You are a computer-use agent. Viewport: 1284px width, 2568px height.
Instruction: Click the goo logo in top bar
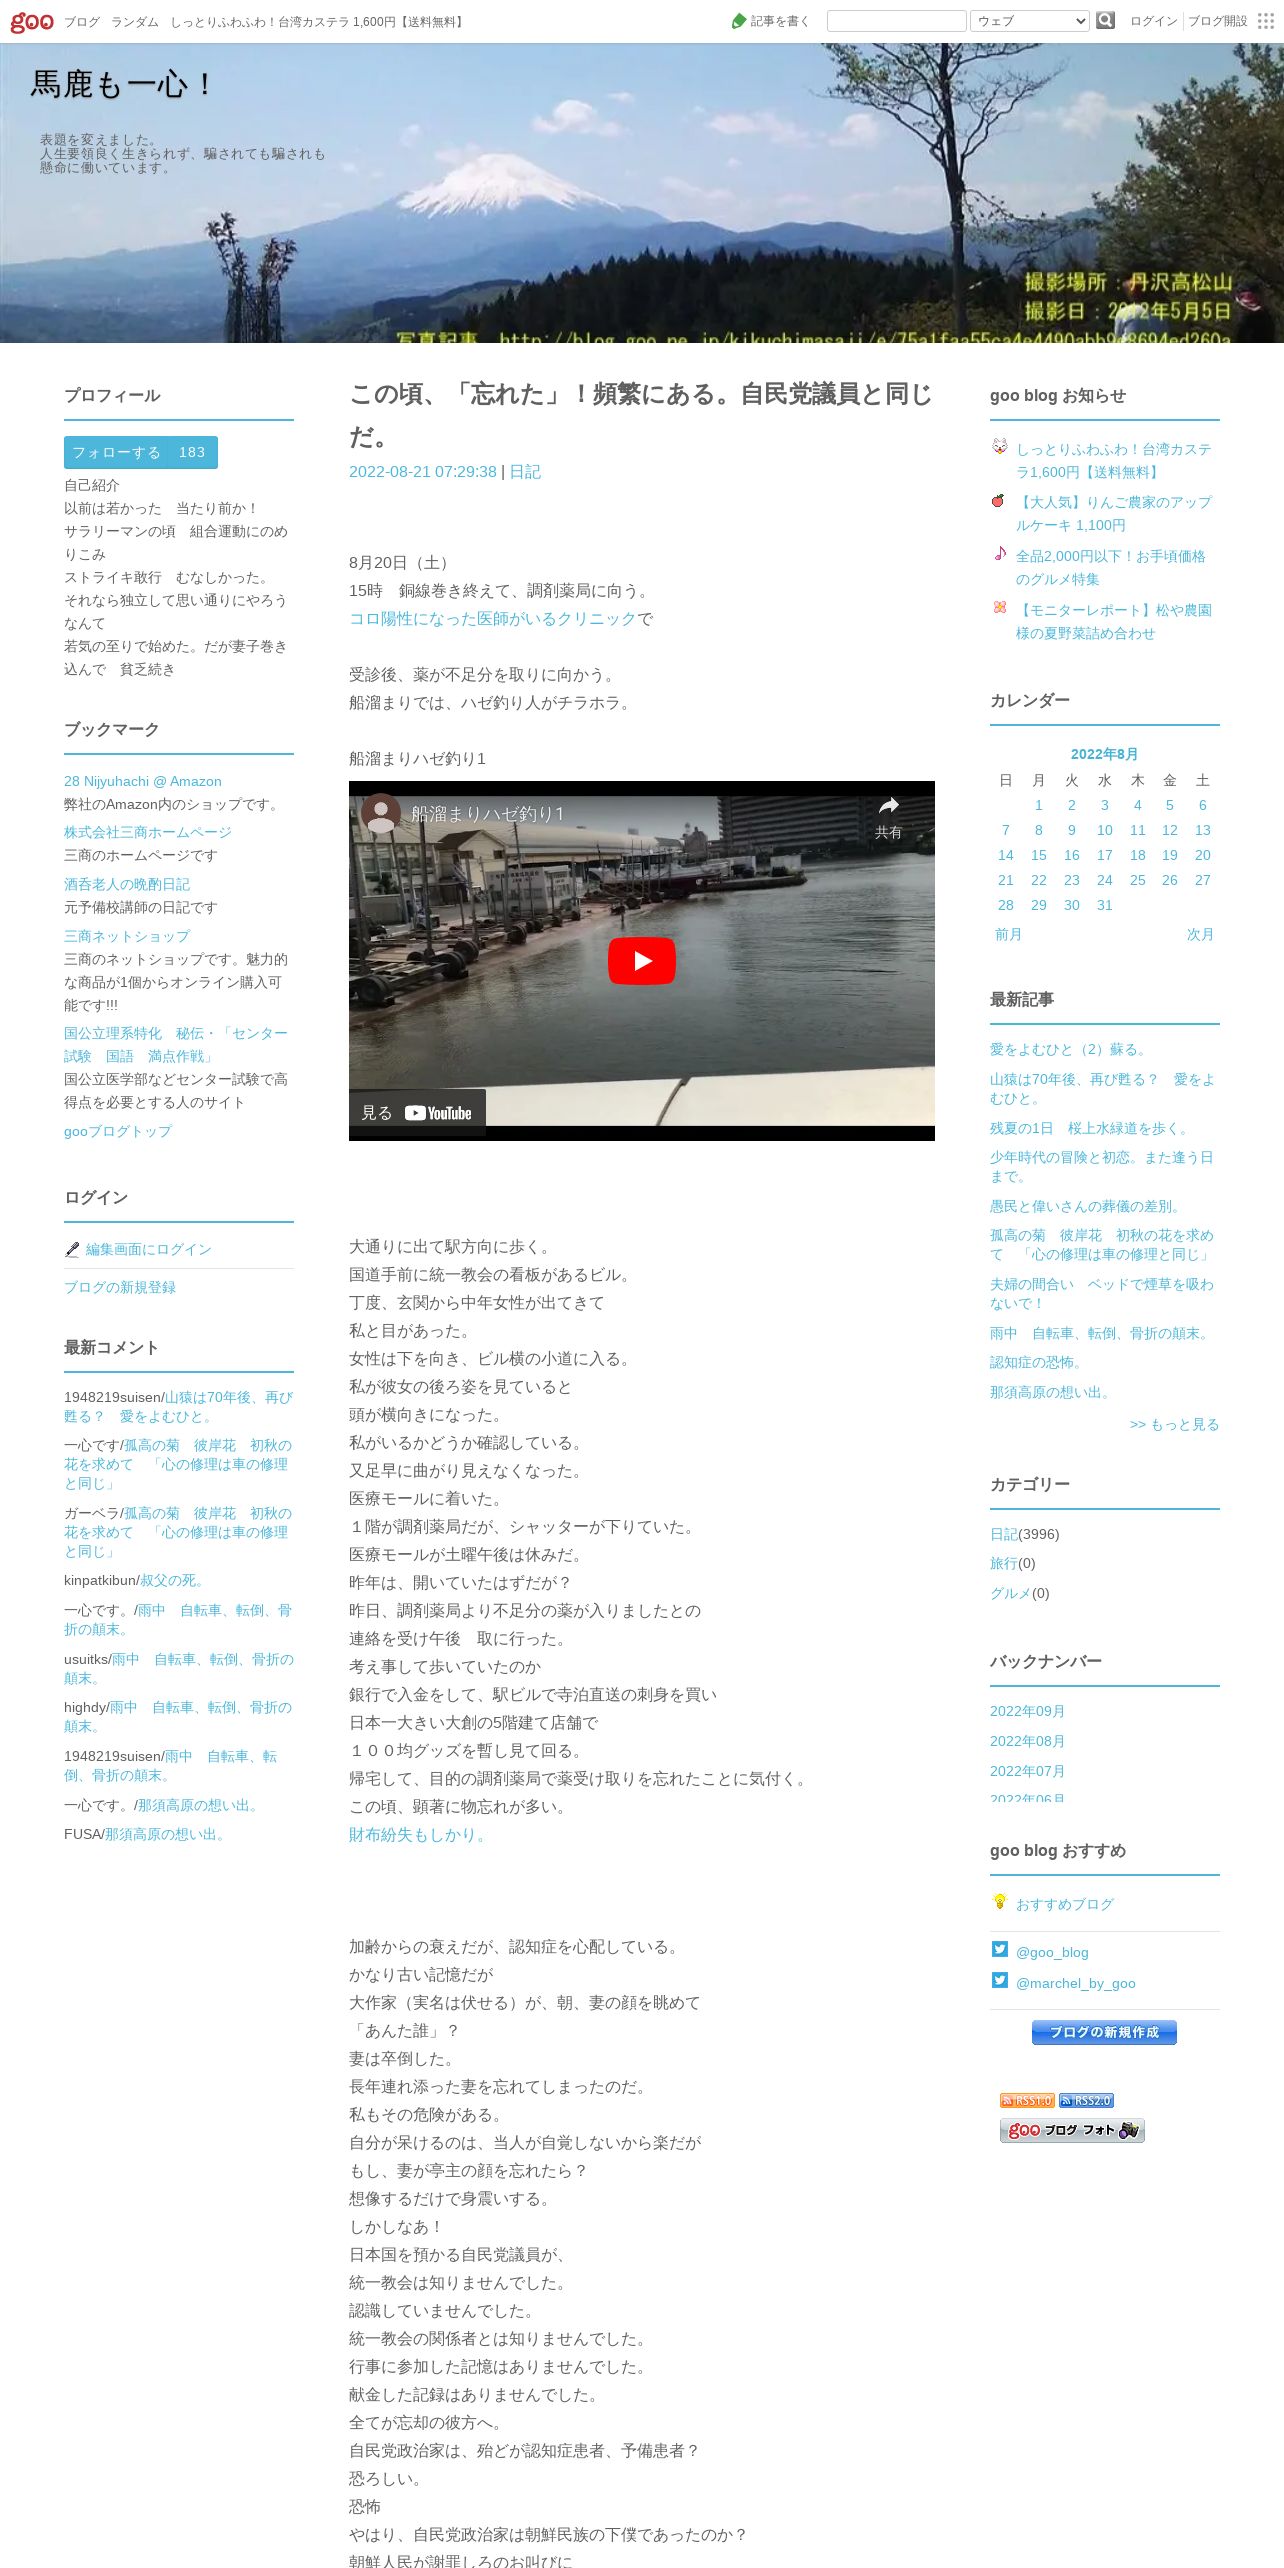[32, 21]
